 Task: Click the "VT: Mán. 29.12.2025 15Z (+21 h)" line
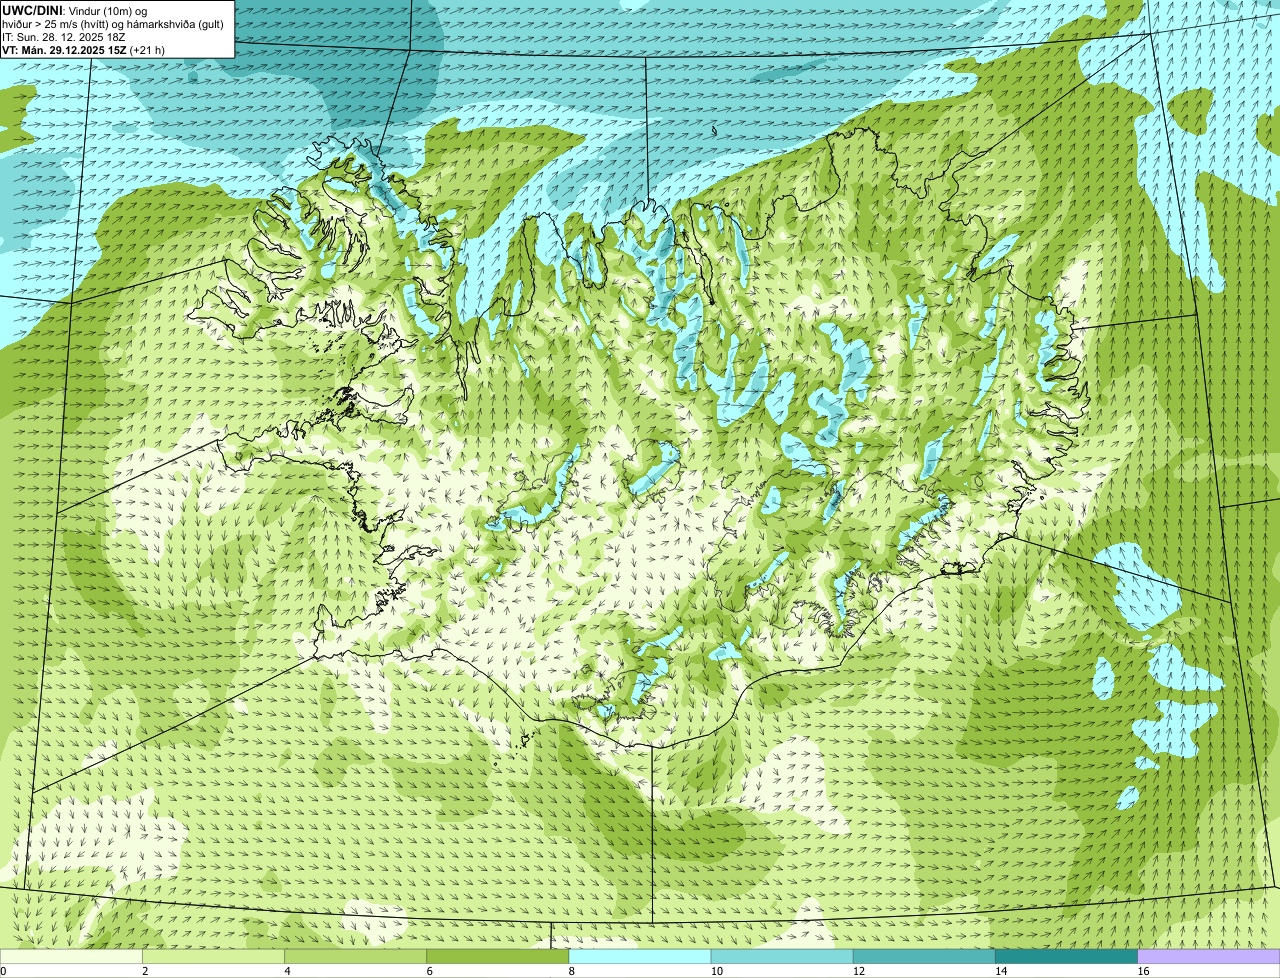(x=84, y=49)
